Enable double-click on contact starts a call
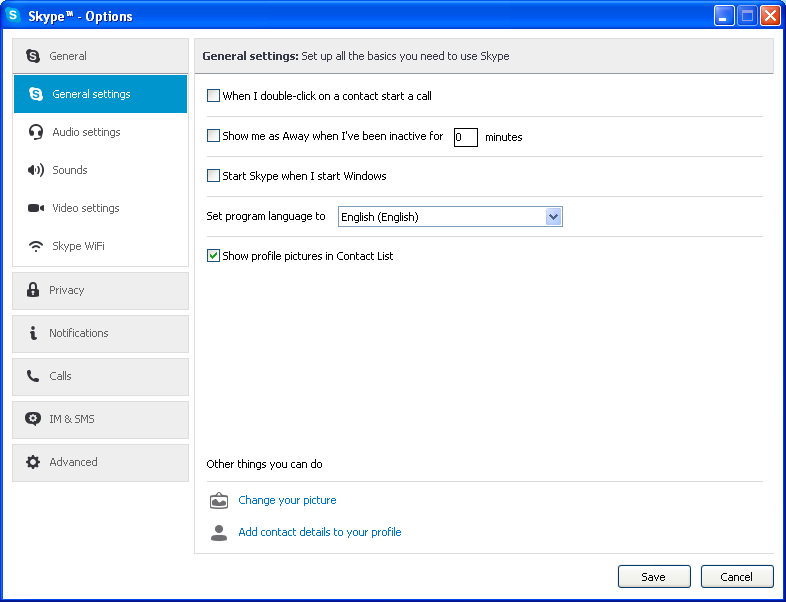786x602 pixels. click(x=214, y=96)
